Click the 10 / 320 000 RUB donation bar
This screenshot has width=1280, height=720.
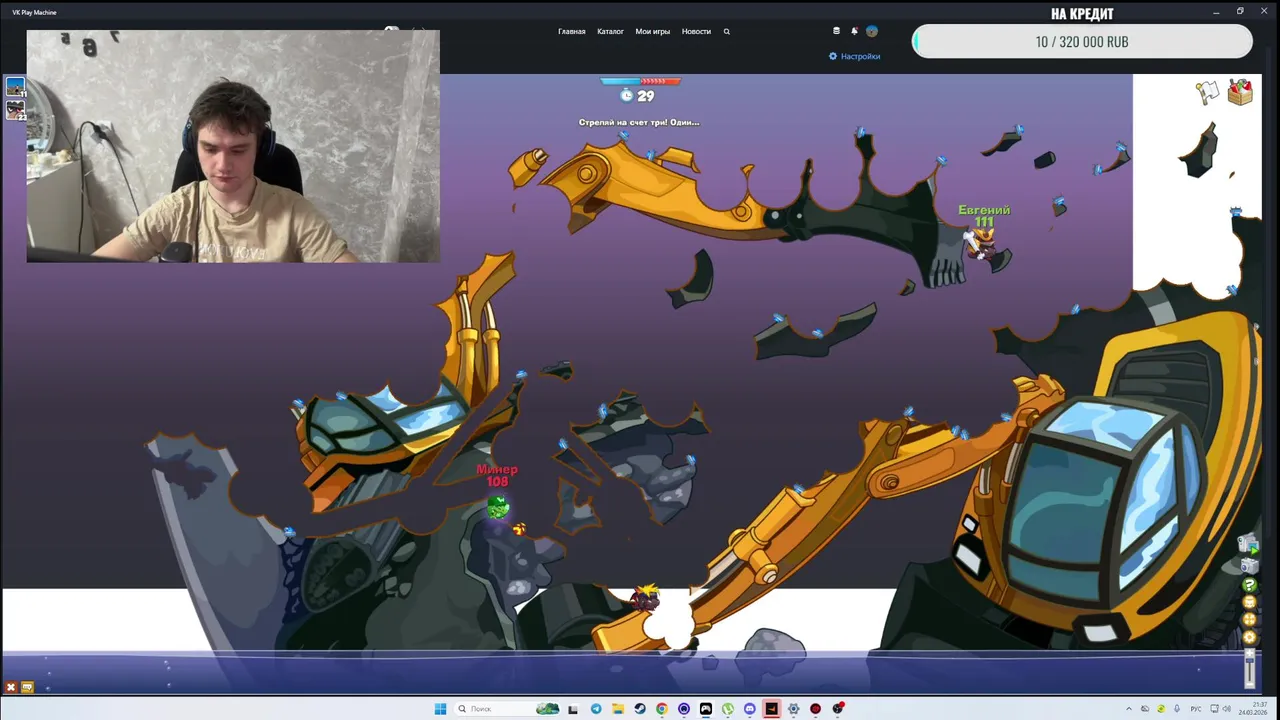[1082, 42]
